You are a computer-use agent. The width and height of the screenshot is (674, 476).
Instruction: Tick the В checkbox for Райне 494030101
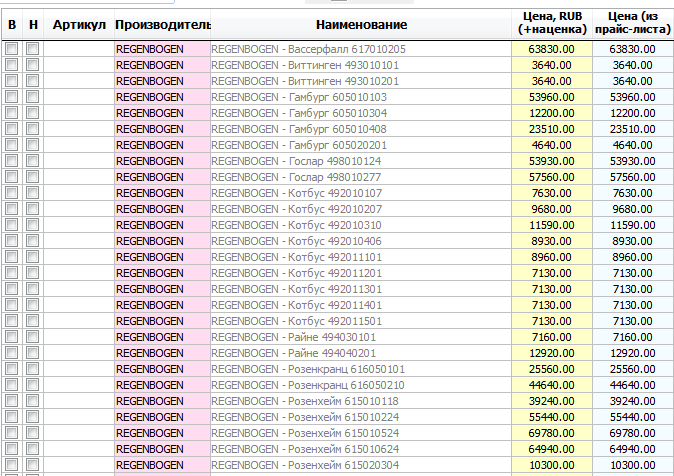click(x=12, y=337)
